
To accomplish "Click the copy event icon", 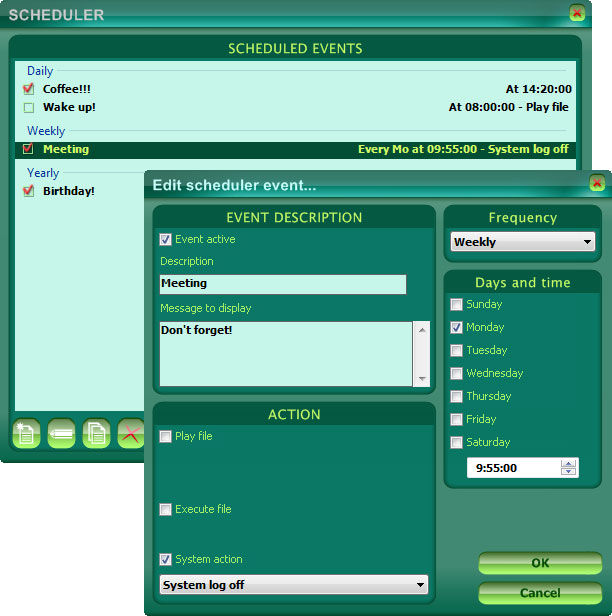I will (x=96, y=433).
